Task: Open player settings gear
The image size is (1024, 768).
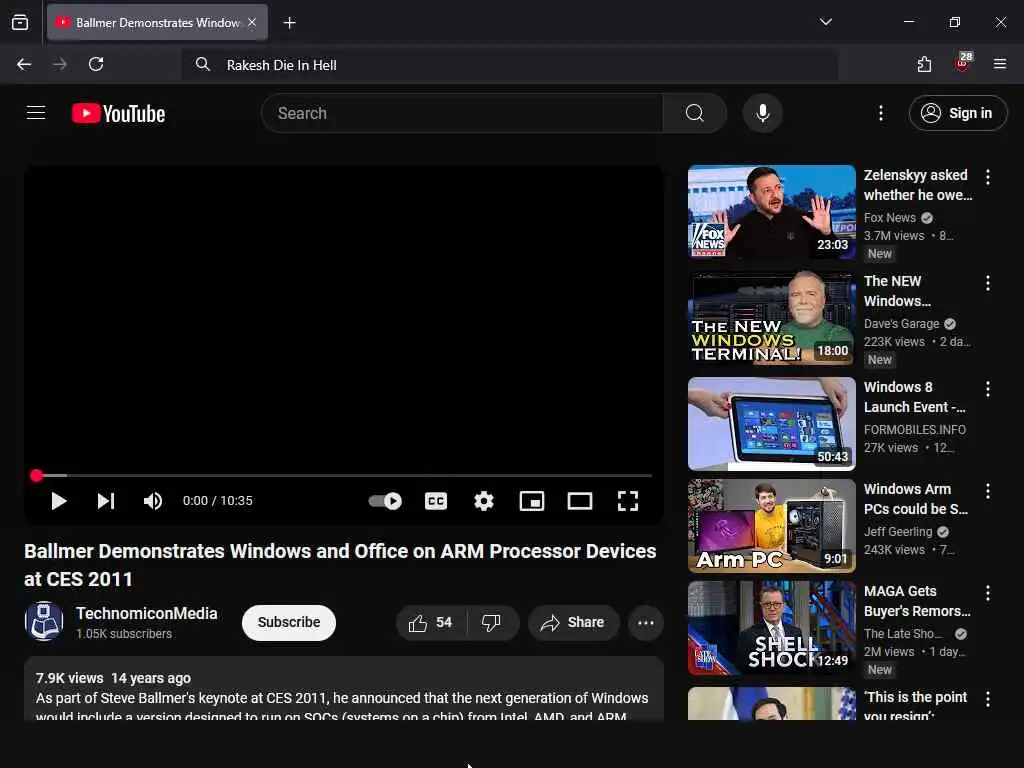Action: pos(483,501)
